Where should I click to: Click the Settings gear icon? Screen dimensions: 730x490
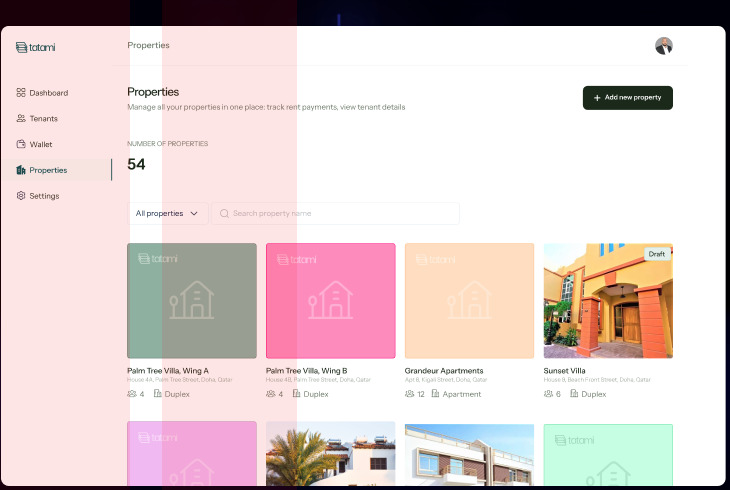tap(20, 195)
